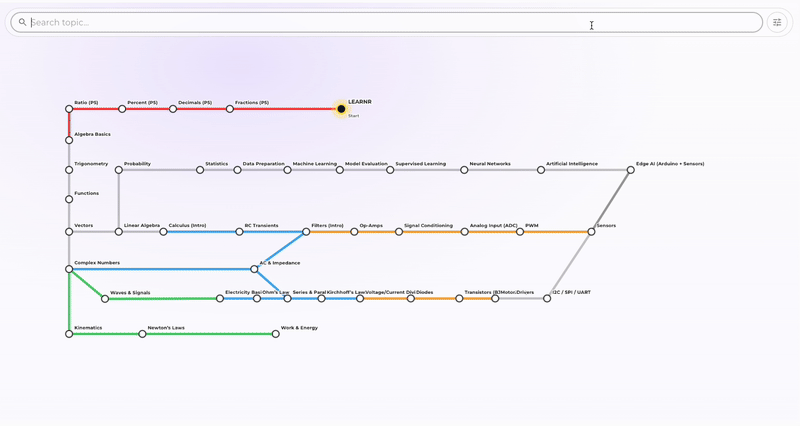Select the AC & Impedance node
The height and width of the screenshot is (426, 800).
click(x=254, y=269)
